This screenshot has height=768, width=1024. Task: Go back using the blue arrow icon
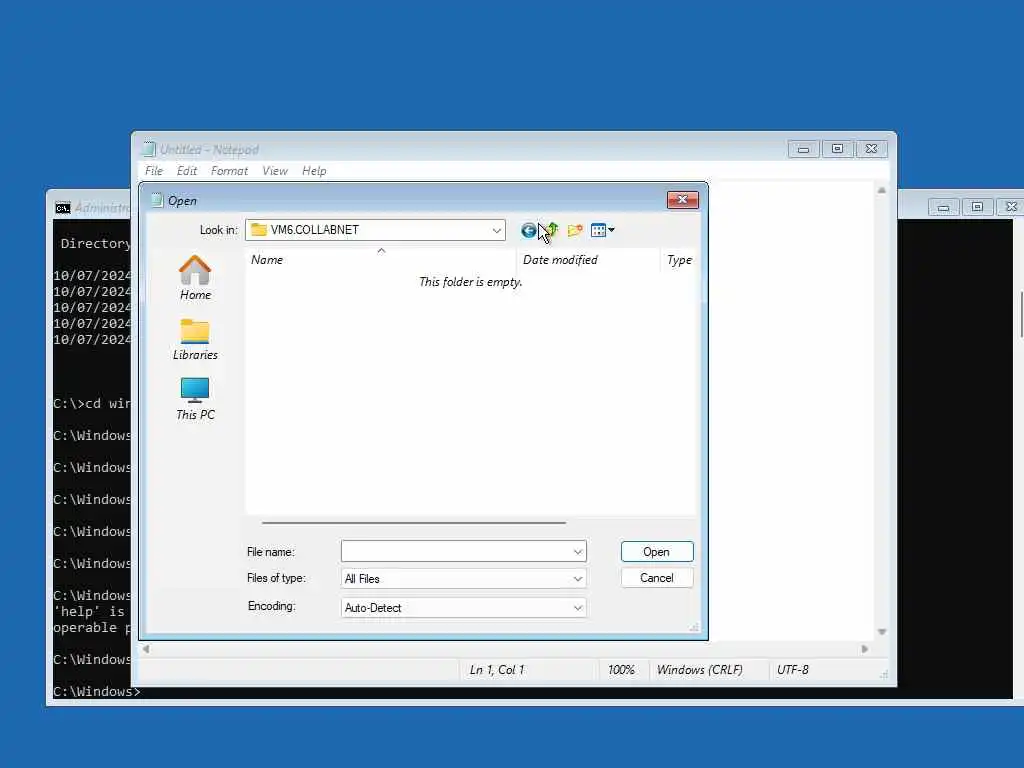tap(528, 231)
